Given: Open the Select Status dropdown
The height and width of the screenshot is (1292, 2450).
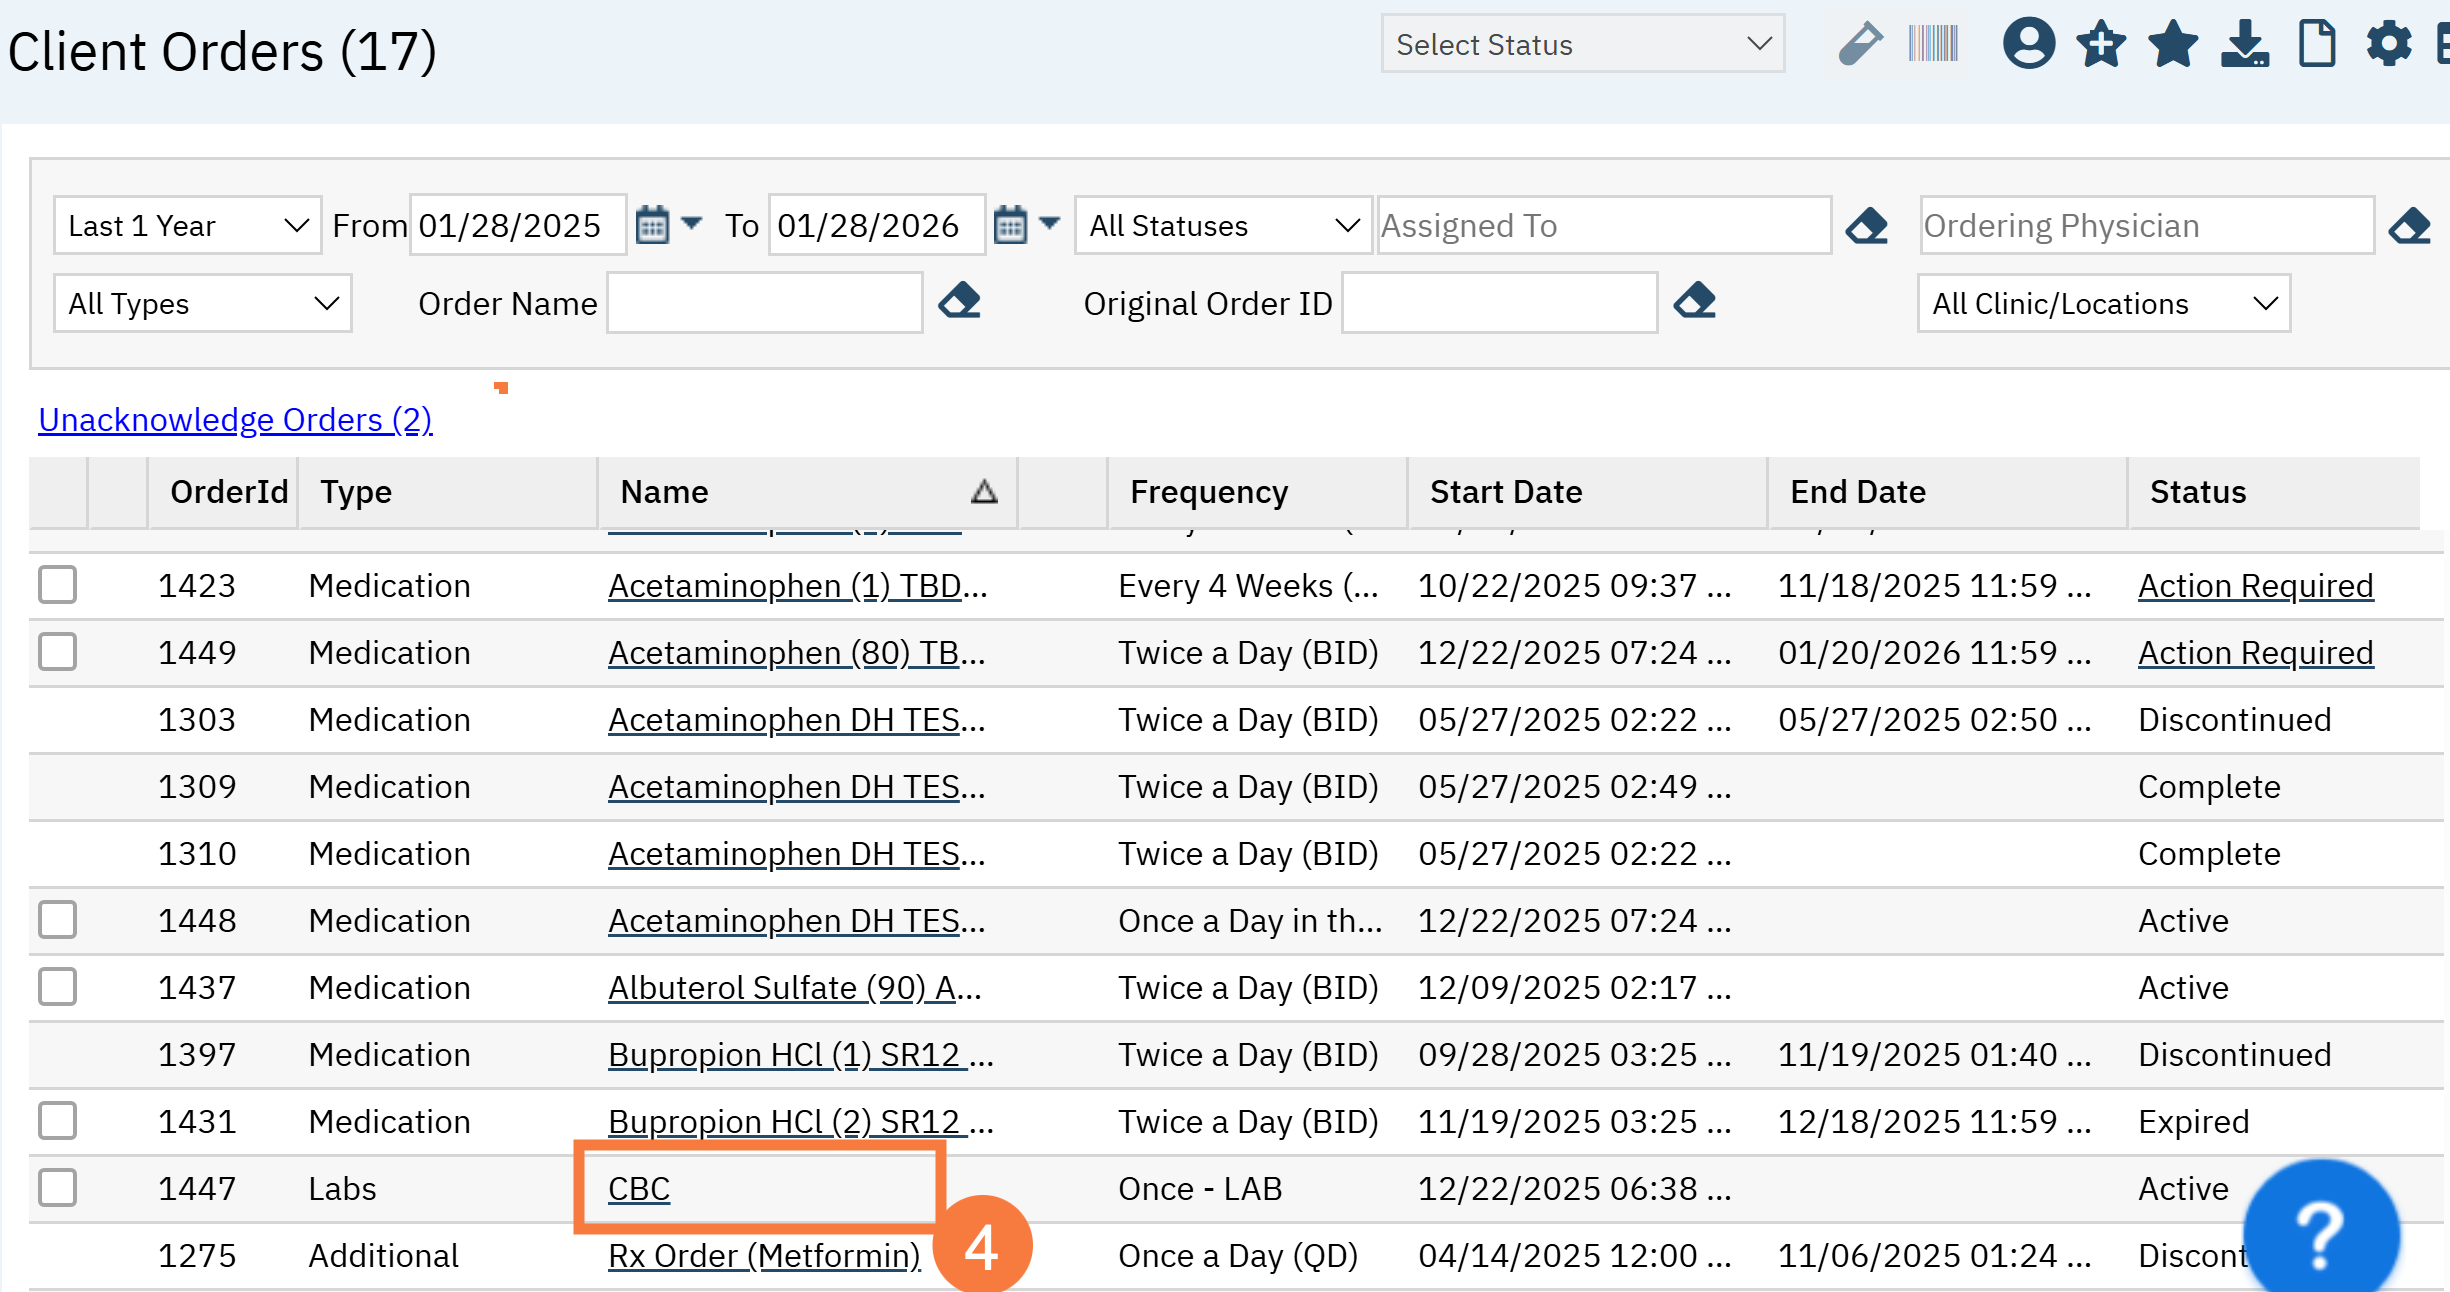Looking at the screenshot, I should click(x=1582, y=45).
